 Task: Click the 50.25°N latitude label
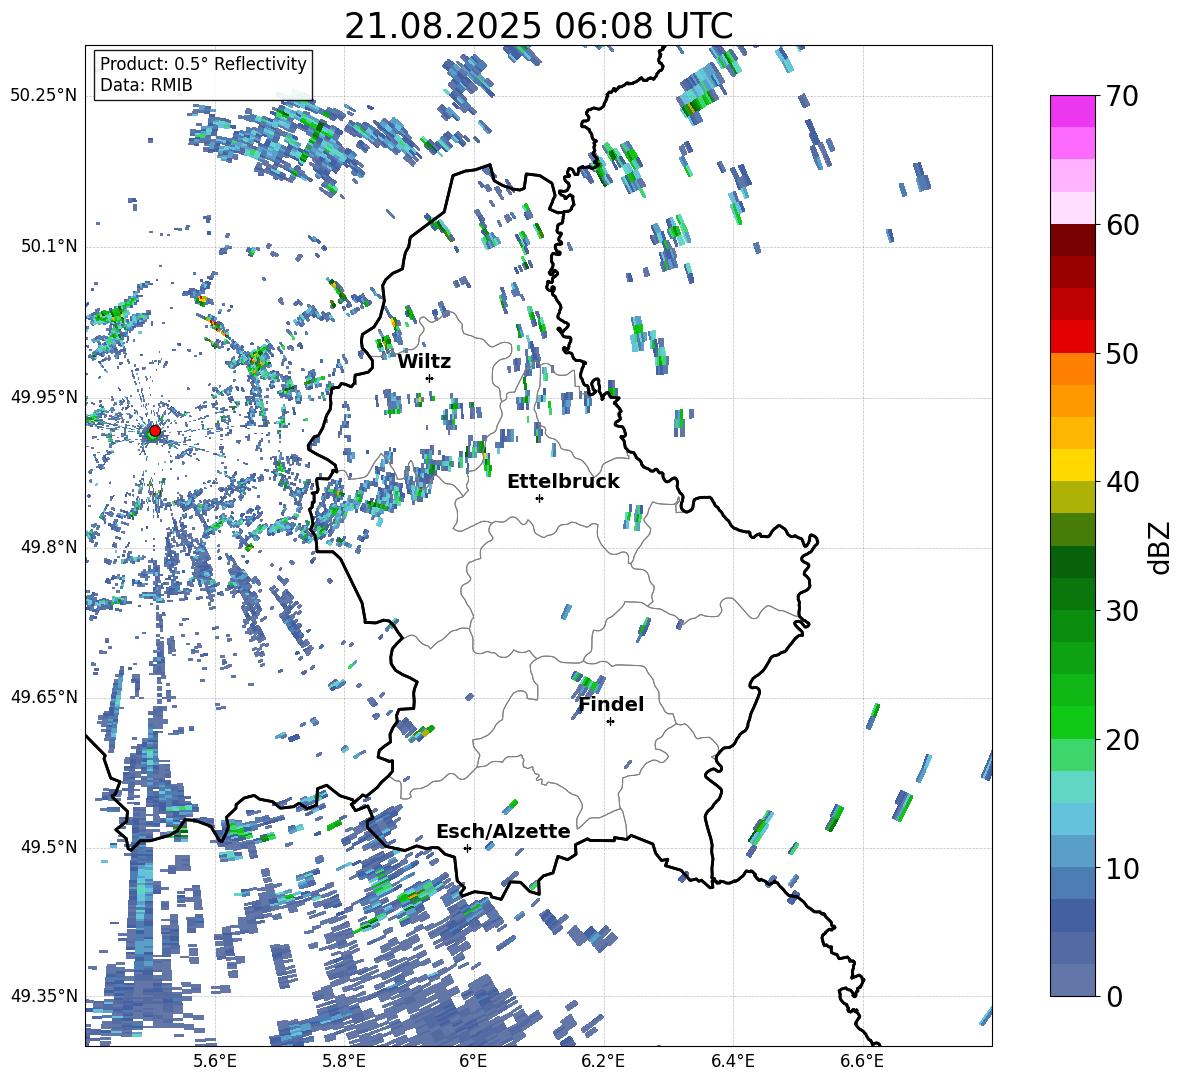(44, 96)
